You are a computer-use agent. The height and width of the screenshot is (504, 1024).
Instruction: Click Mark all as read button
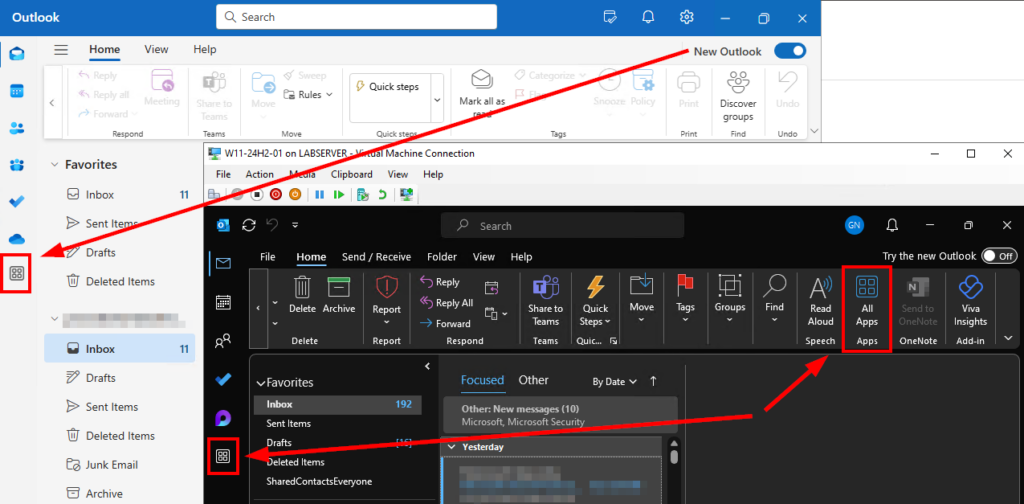pyautogui.click(x=482, y=90)
